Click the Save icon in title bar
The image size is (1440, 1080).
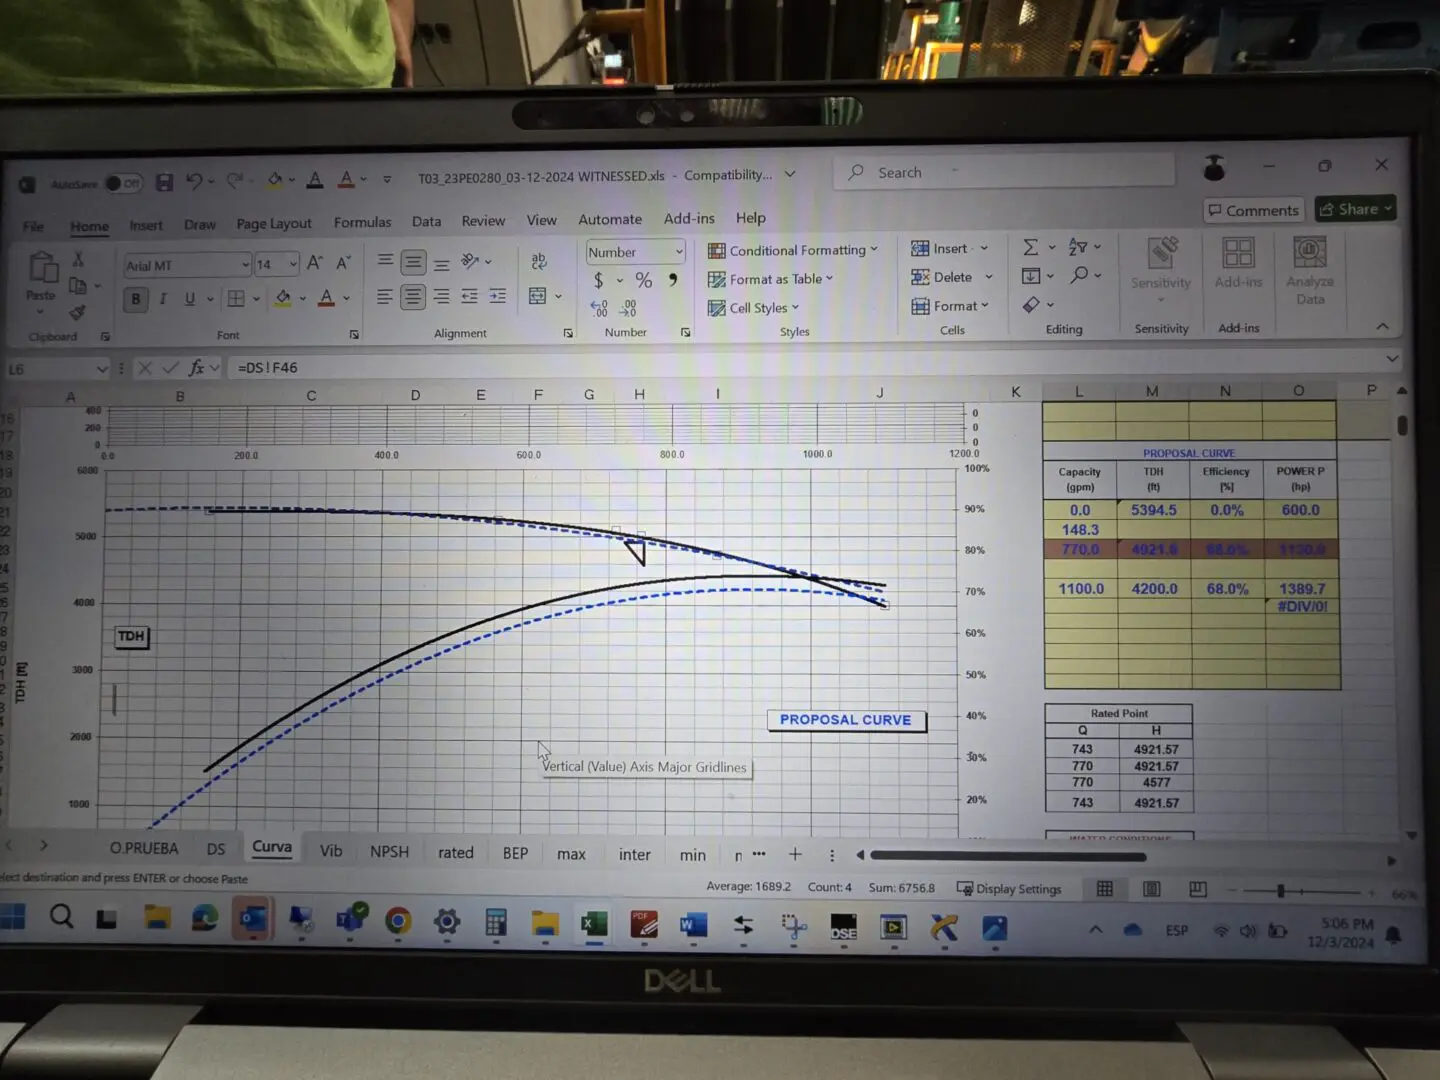(x=165, y=182)
